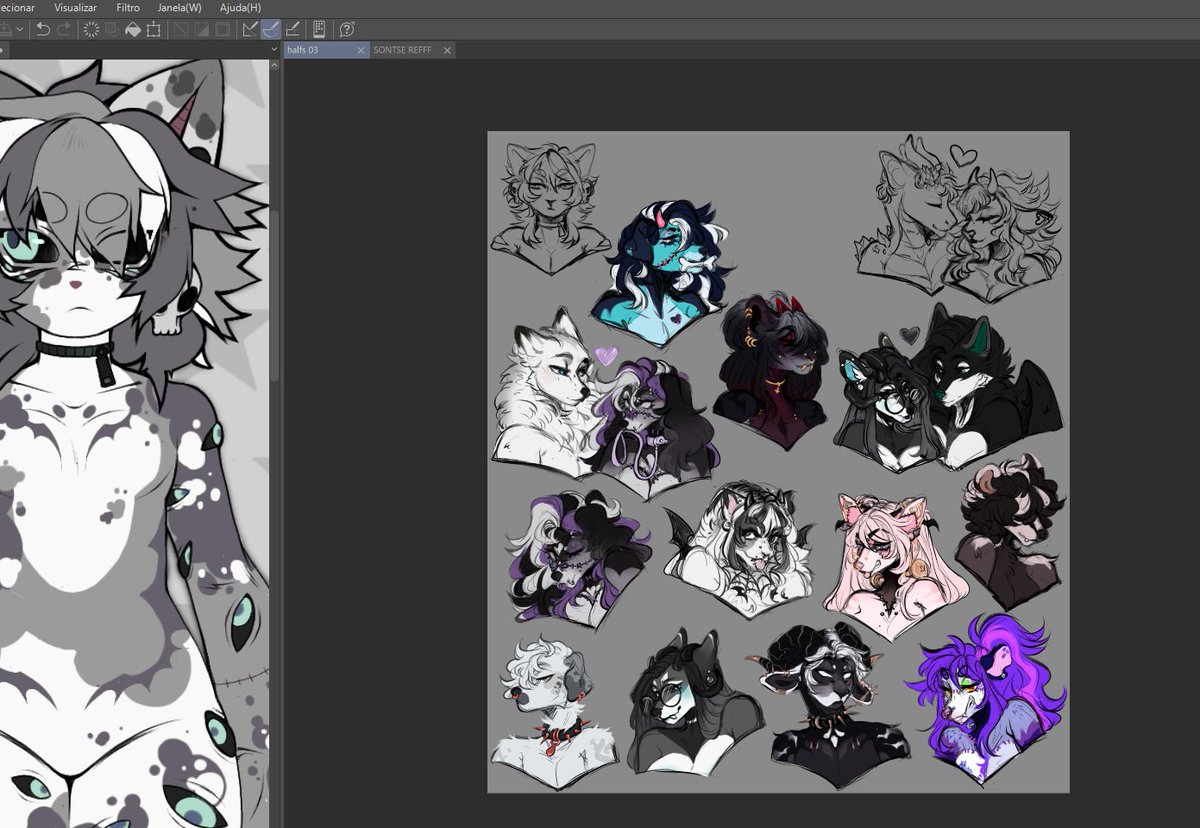Screen dimensions: 1200x828
Task: Open the Filtro menu
Action: coord(128,7)
